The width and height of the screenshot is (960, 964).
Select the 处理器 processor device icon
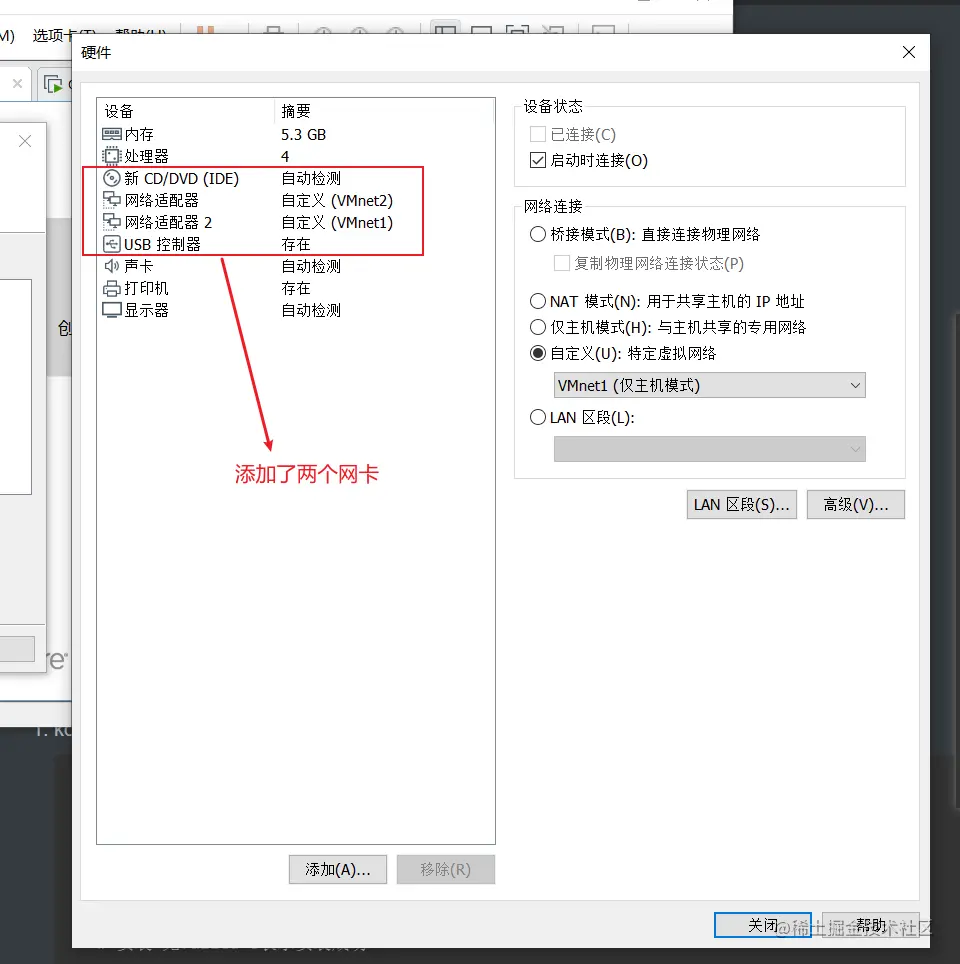[111, 156]
